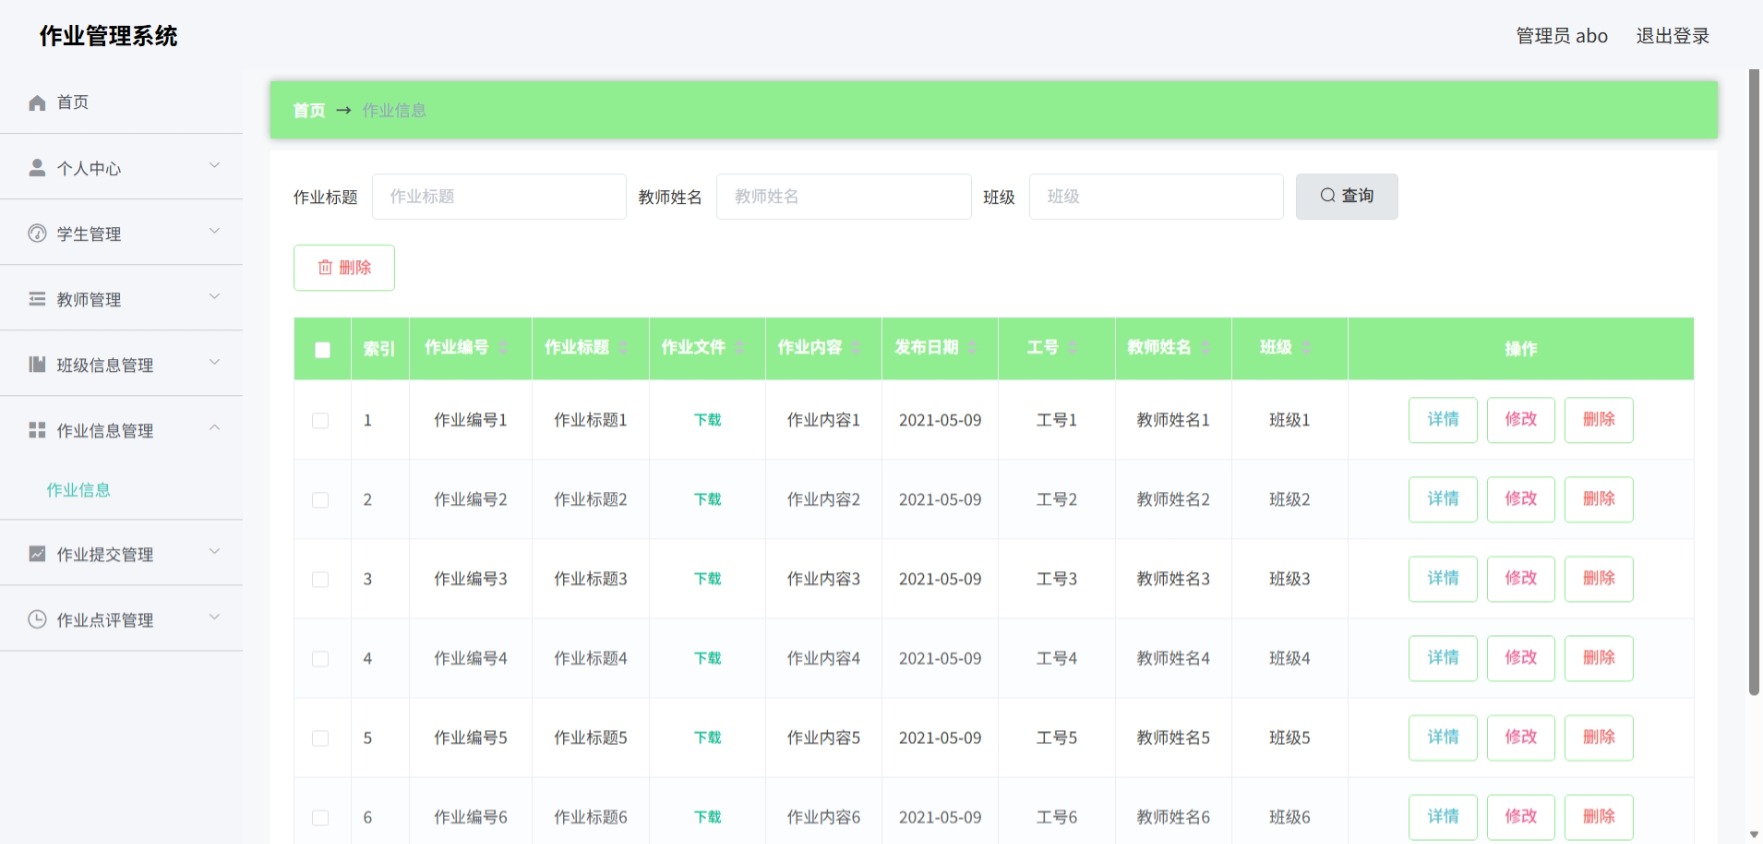
Task: Click the 作业内容2 table cell
Action: pos(823,499)
